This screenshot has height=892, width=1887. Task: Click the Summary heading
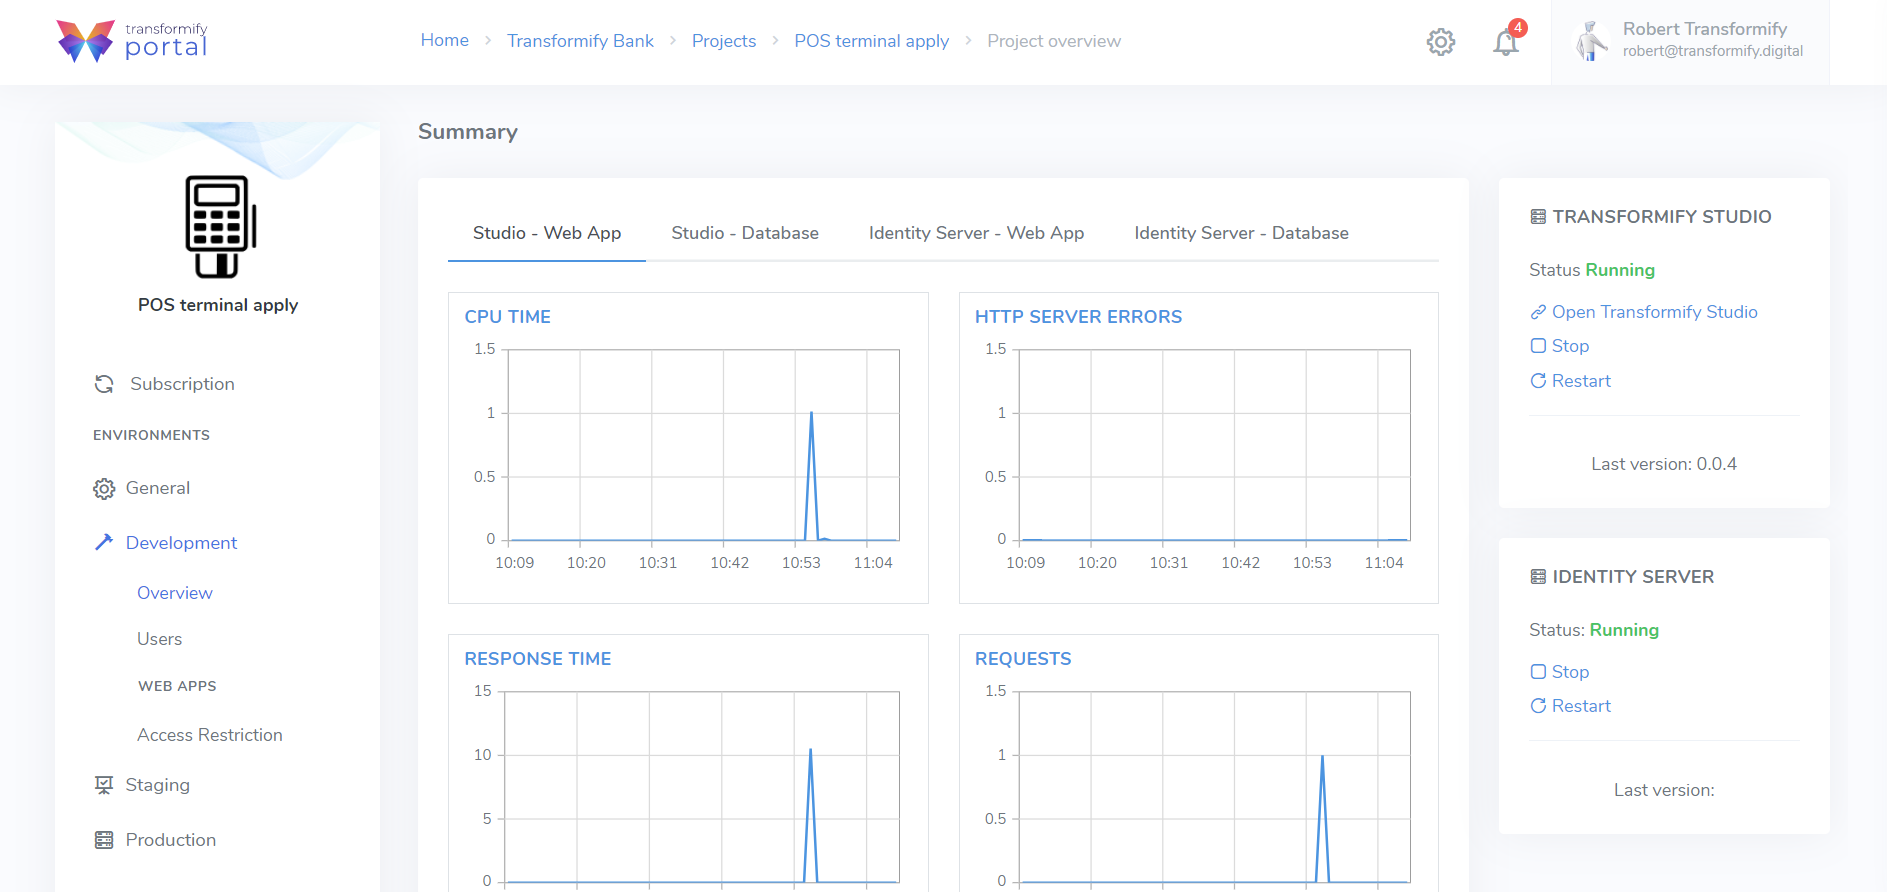click(468, 132)
